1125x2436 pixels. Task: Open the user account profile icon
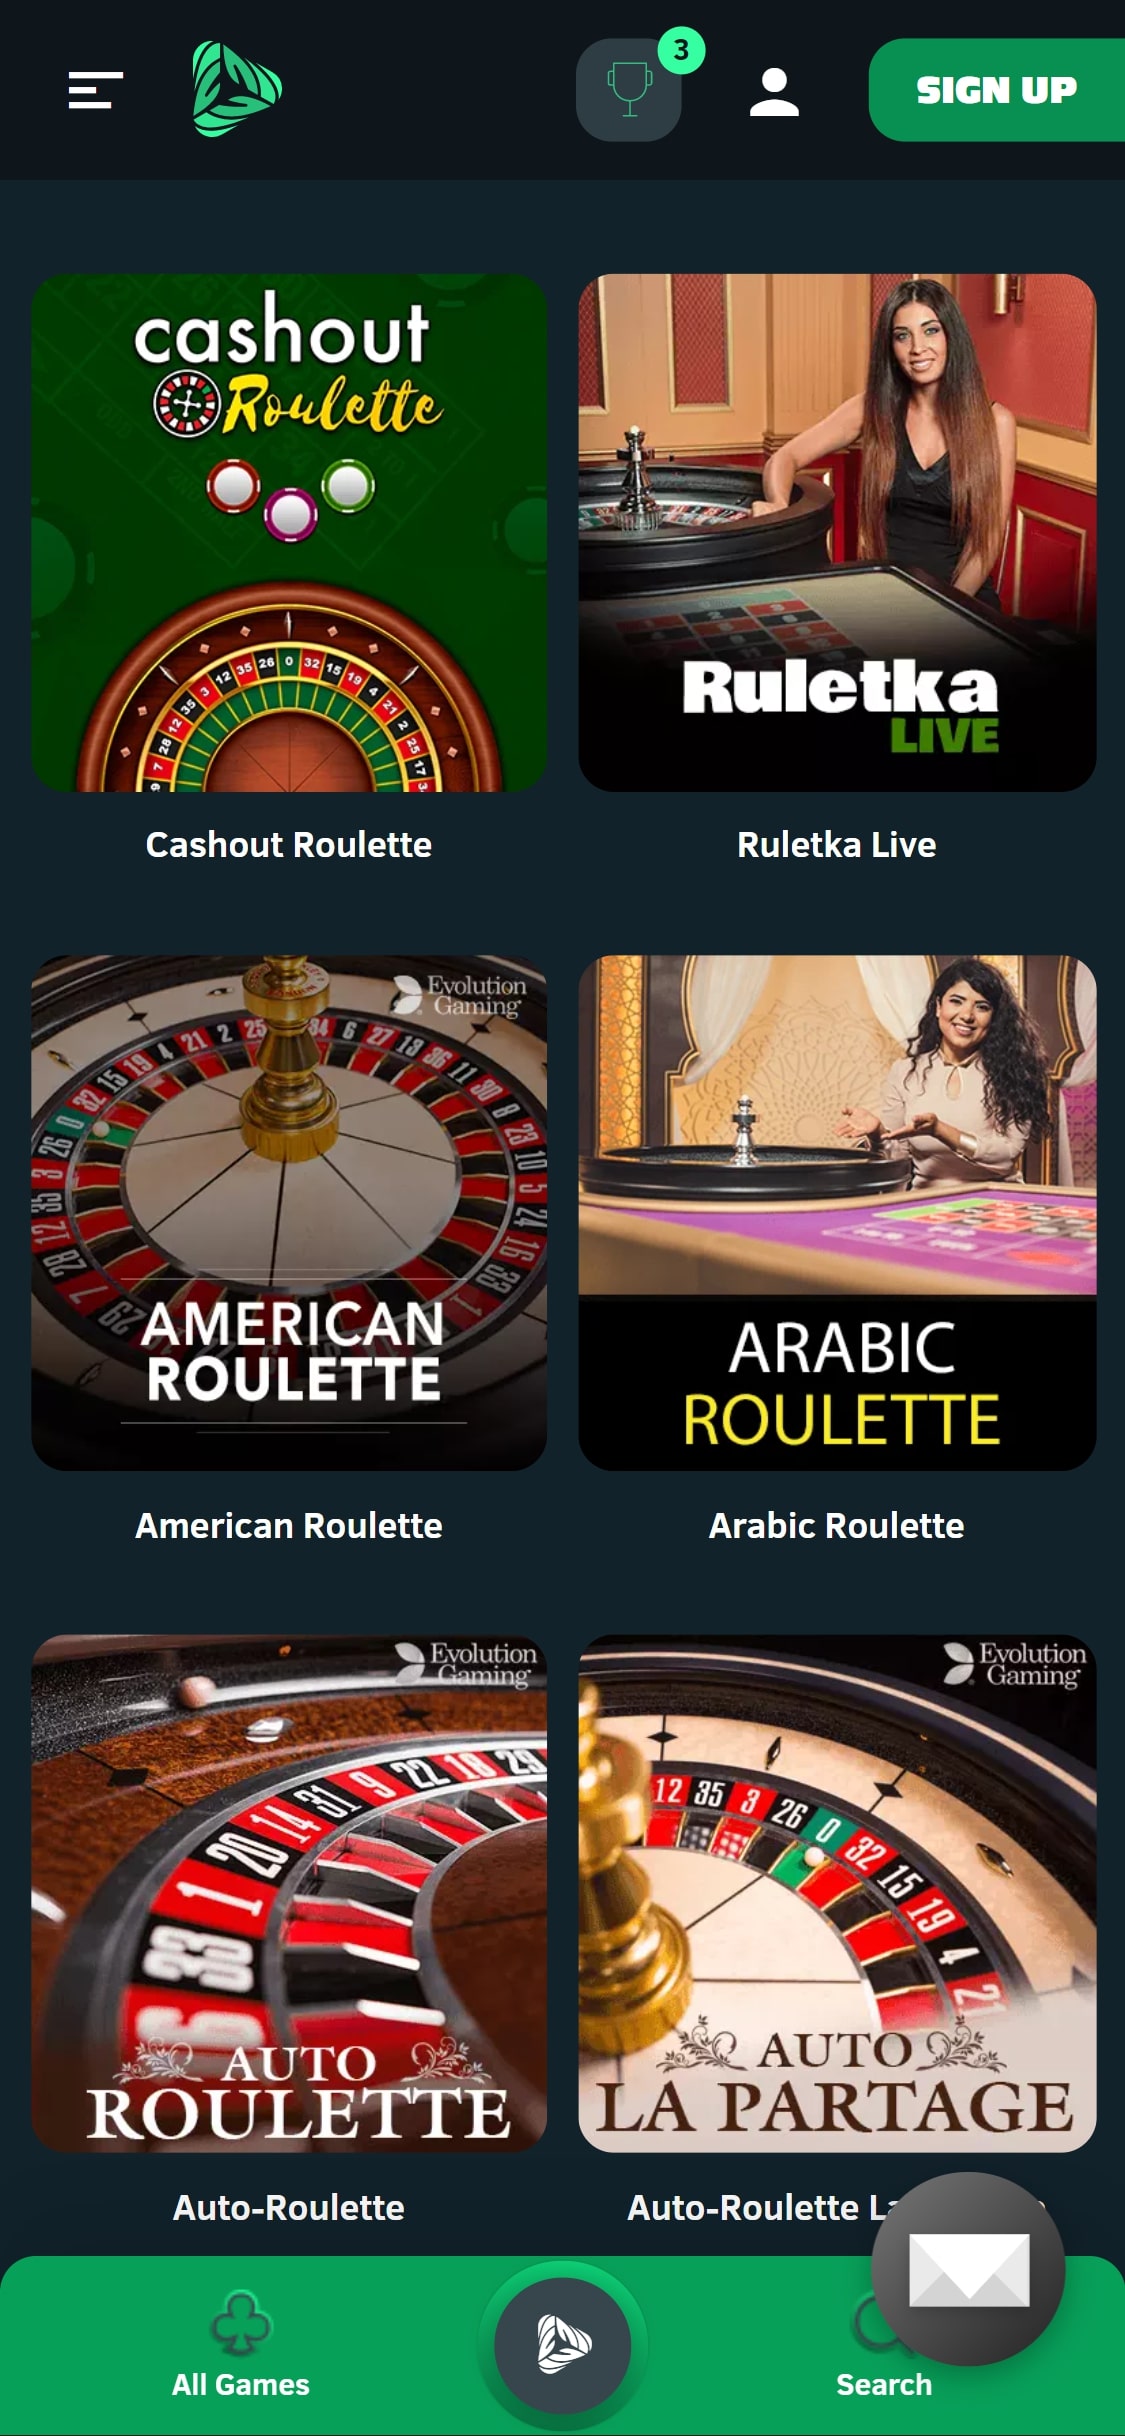[774, 92]
